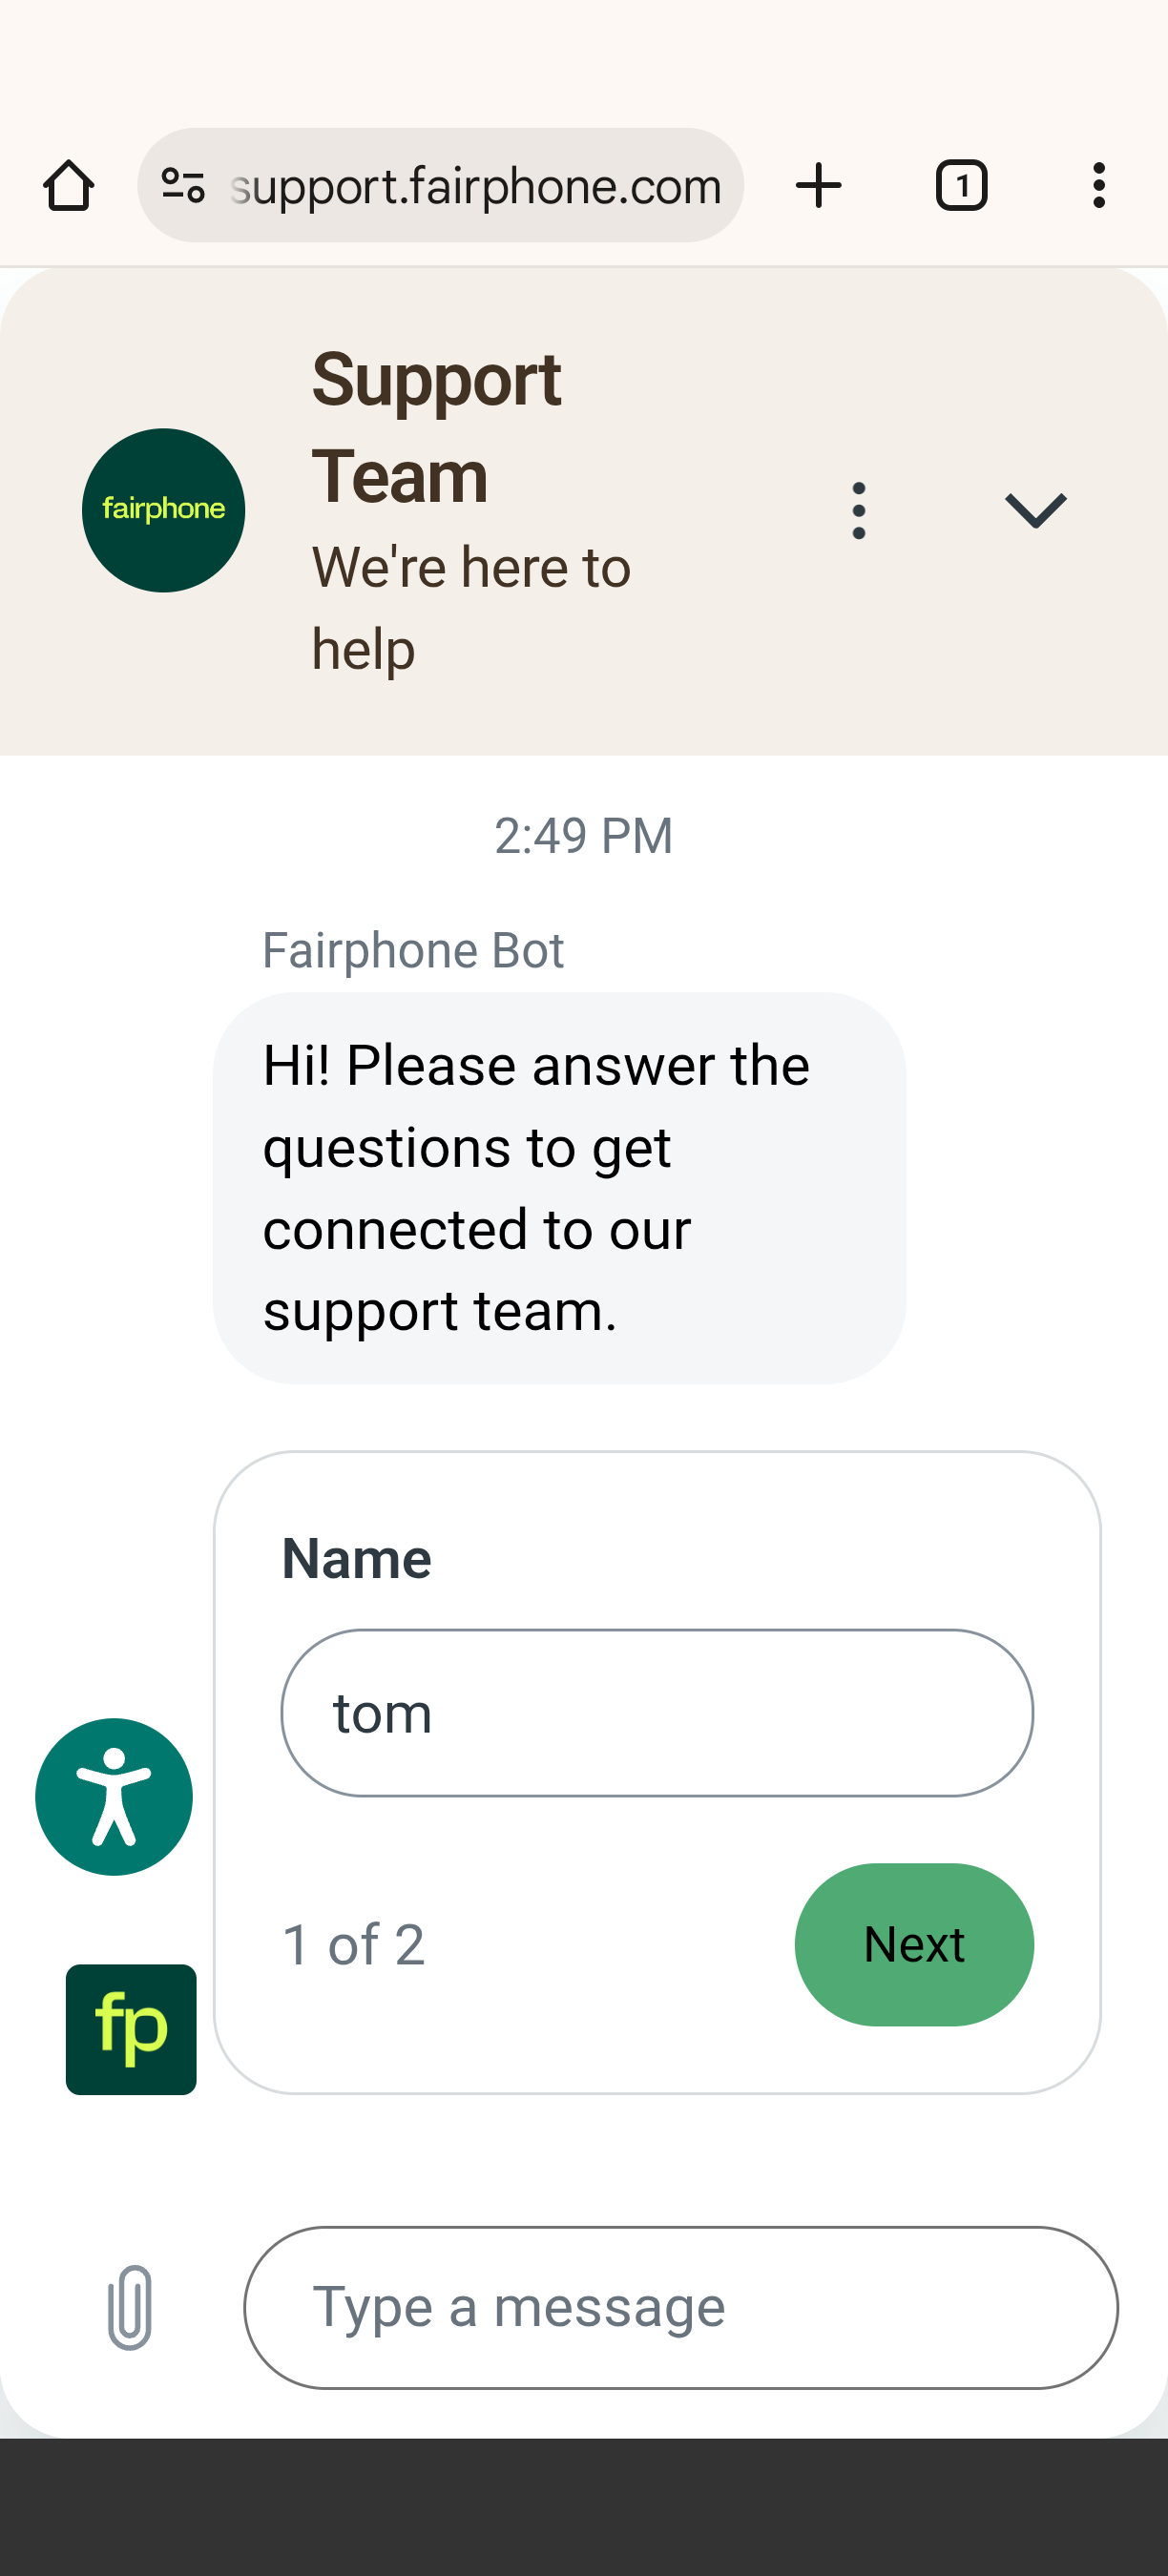The image size is (1168, 2576).
Task: Focus the Name field containing tom
Action: point(657,1713)
